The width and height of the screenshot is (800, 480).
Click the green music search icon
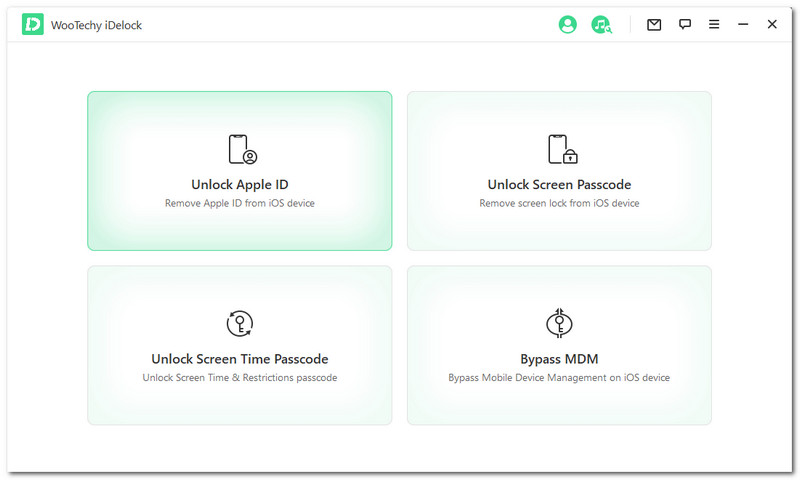(601, 25)
